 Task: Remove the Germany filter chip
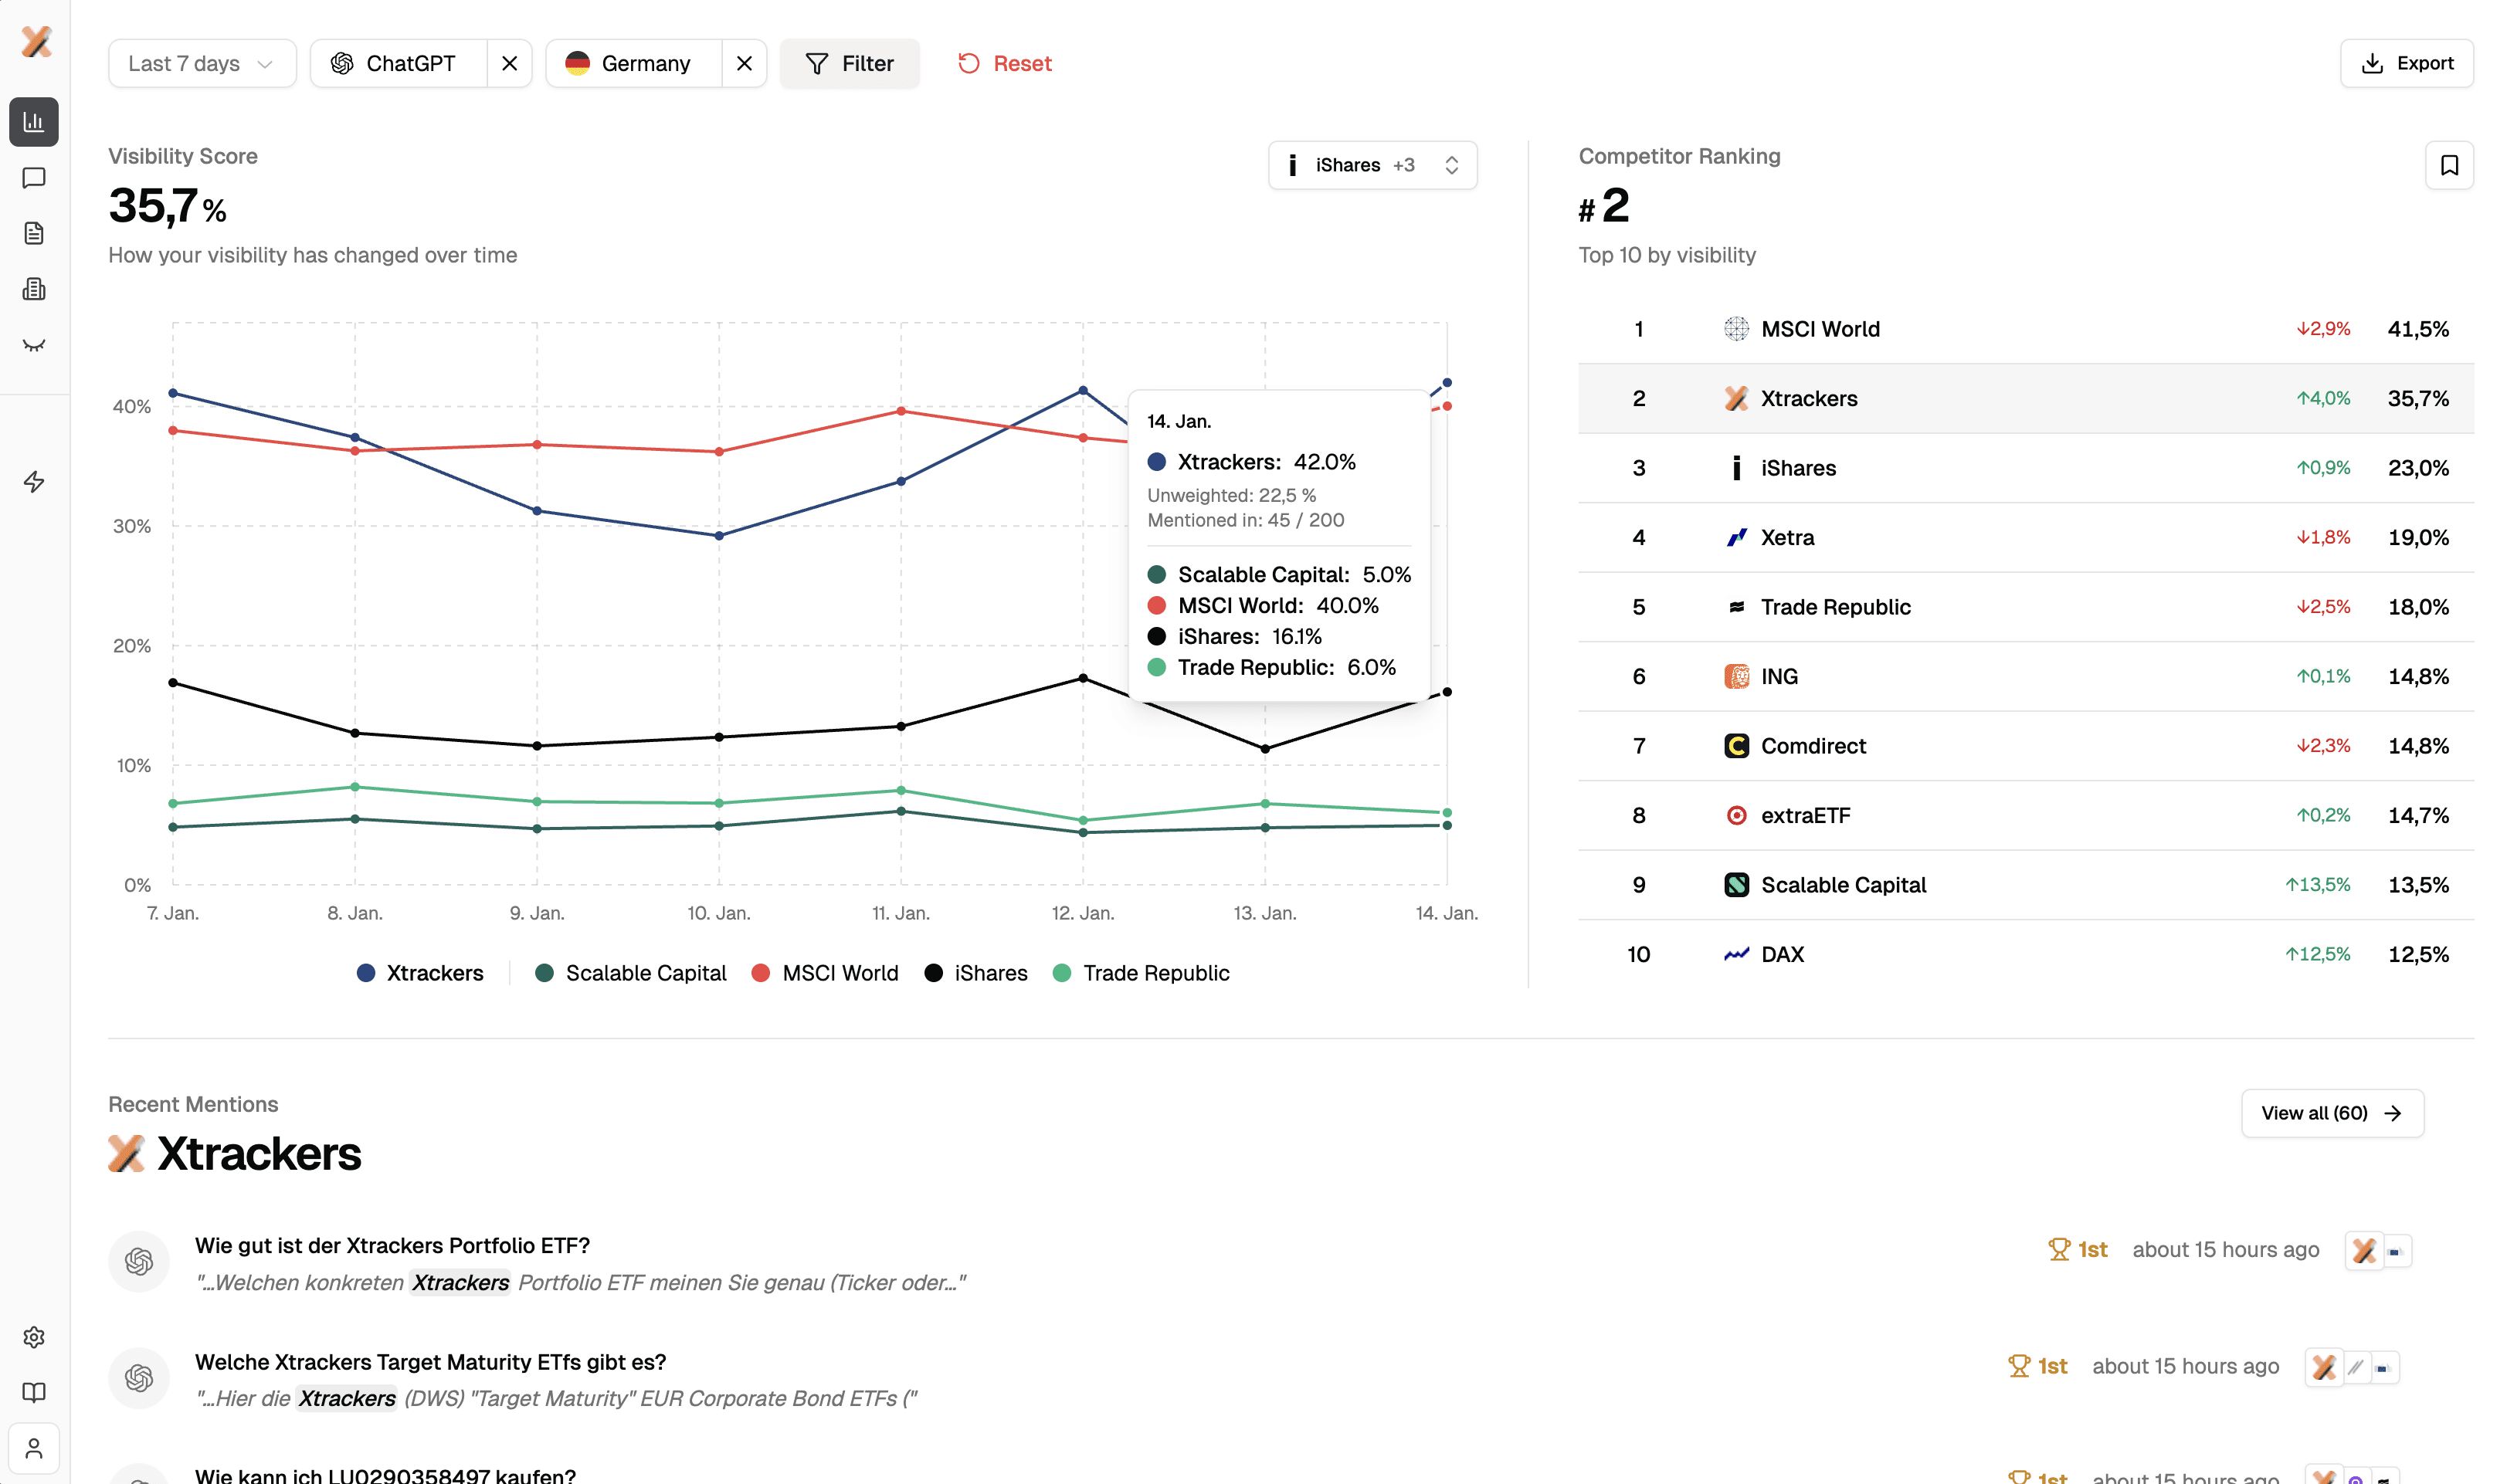(744, 63)
